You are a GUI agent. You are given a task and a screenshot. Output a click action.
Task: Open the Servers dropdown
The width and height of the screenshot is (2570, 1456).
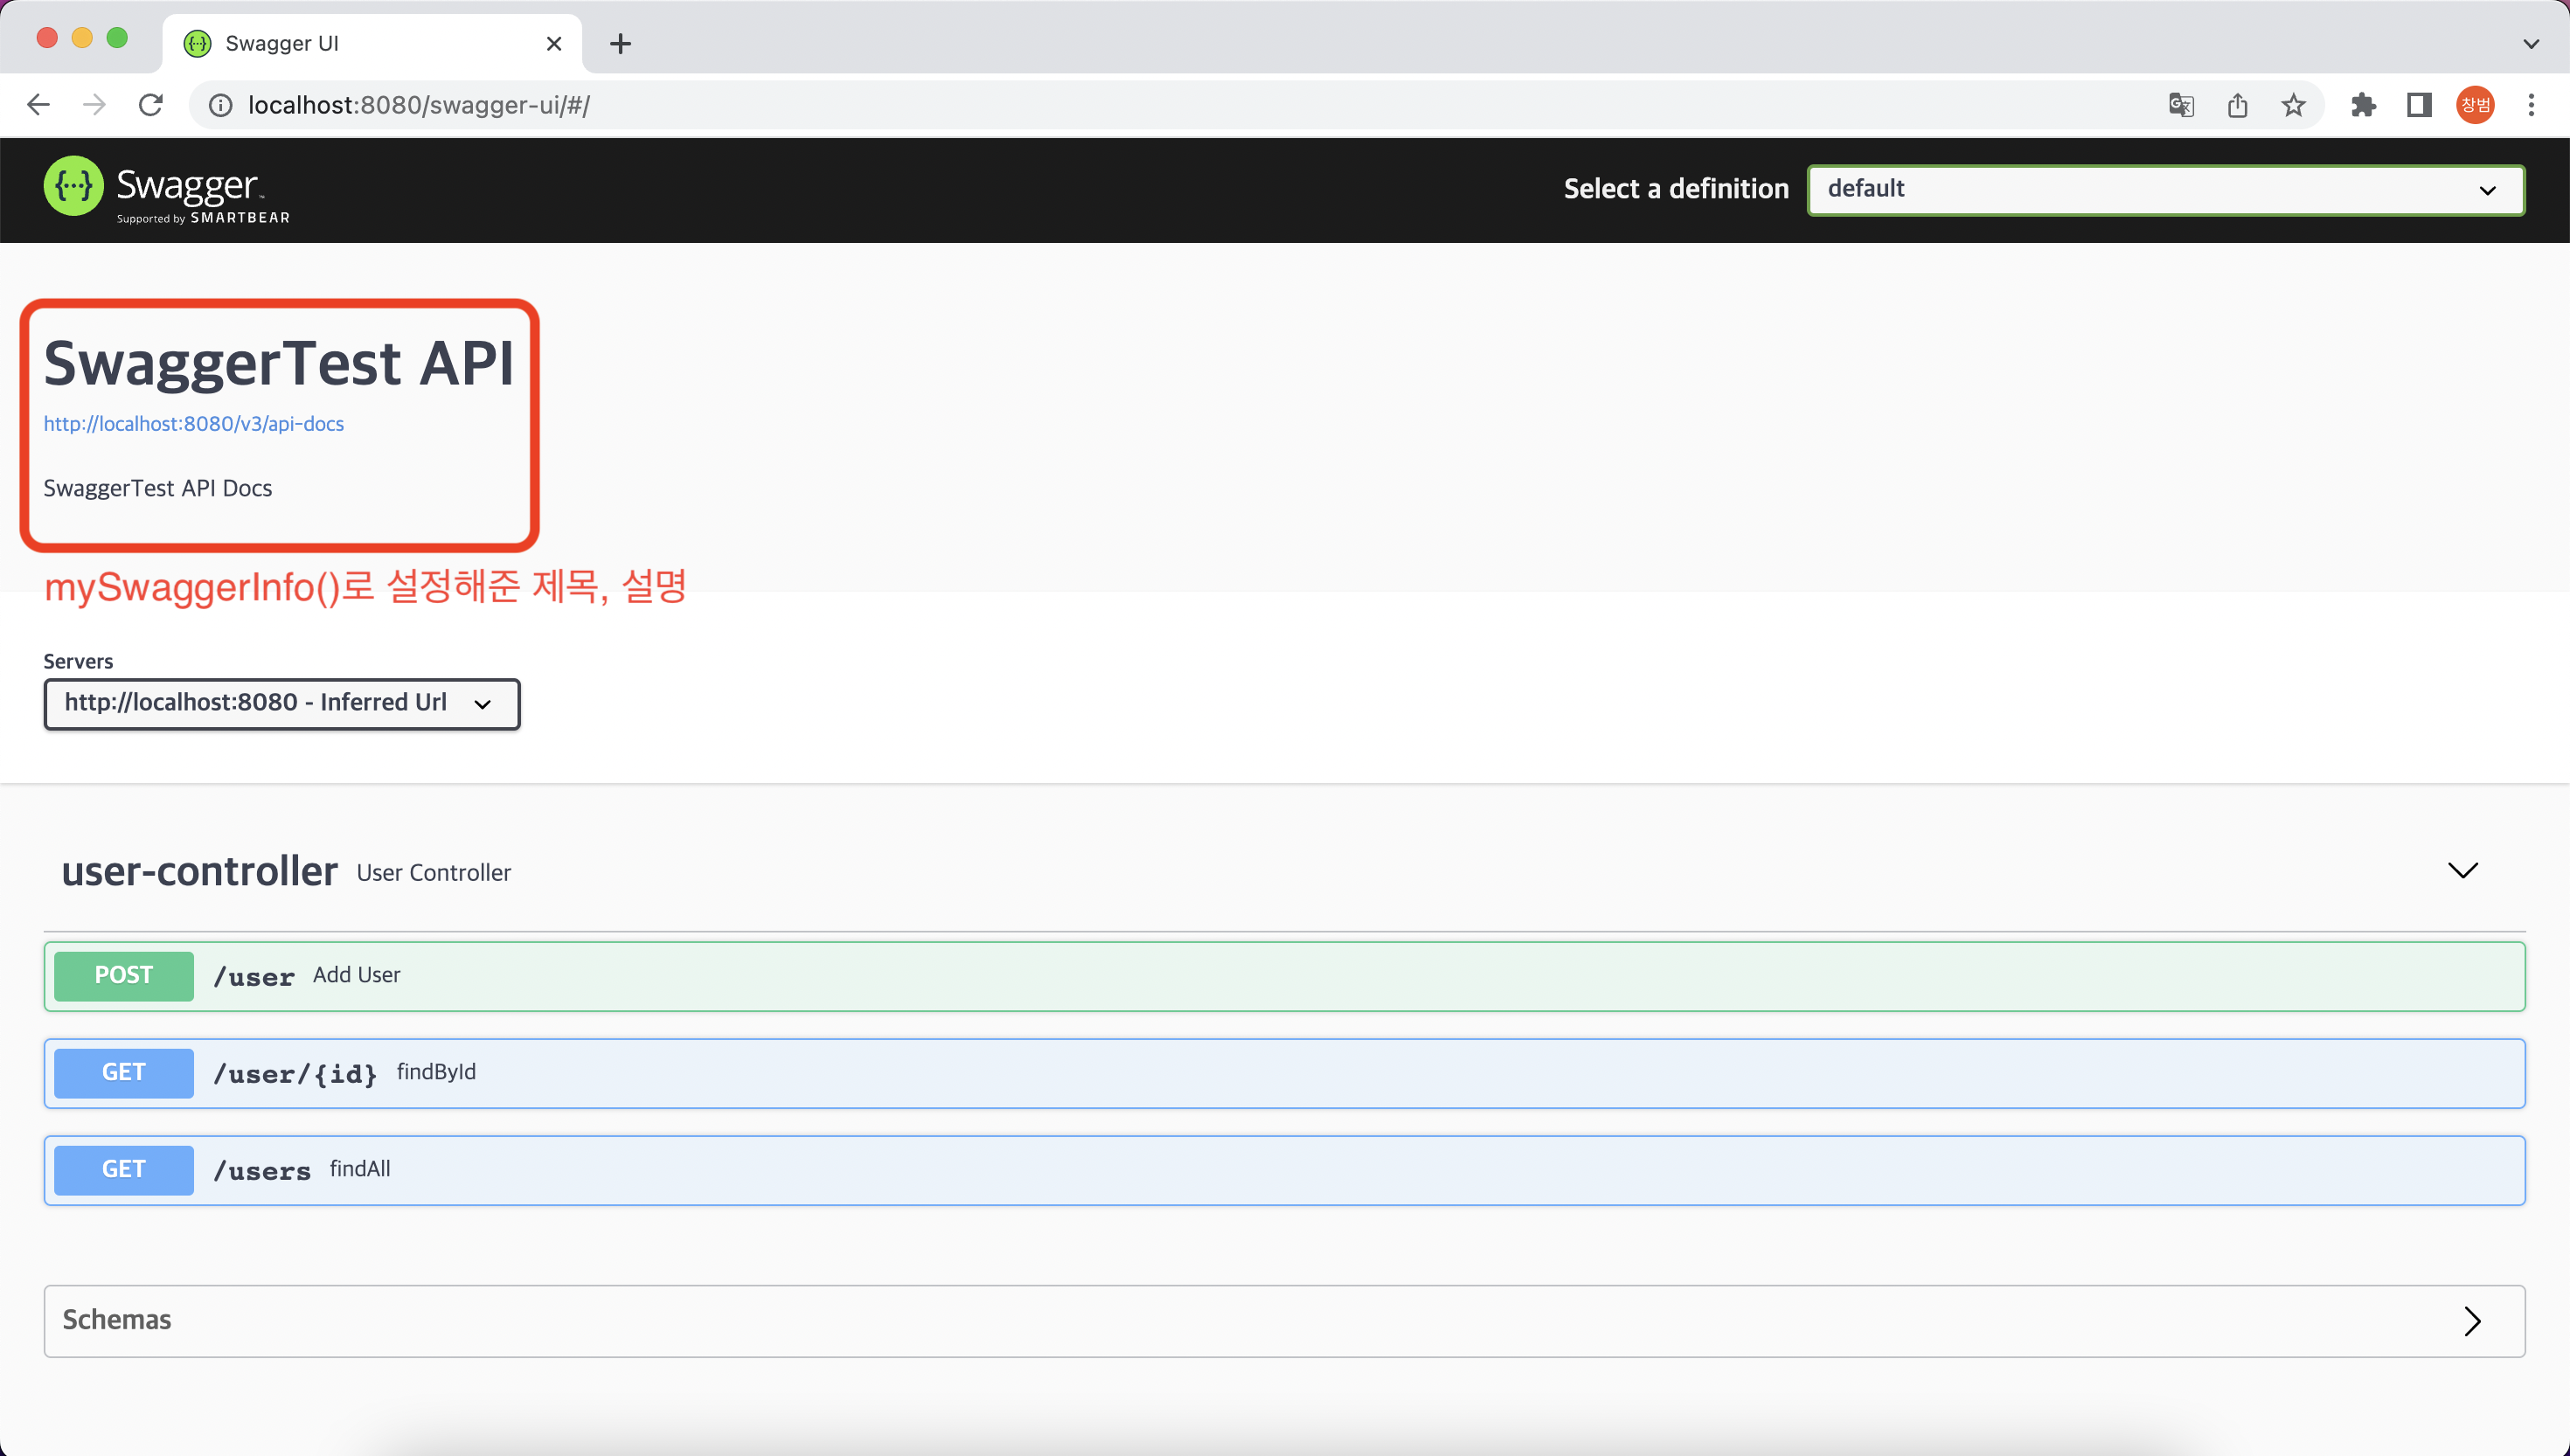point(281,704)
